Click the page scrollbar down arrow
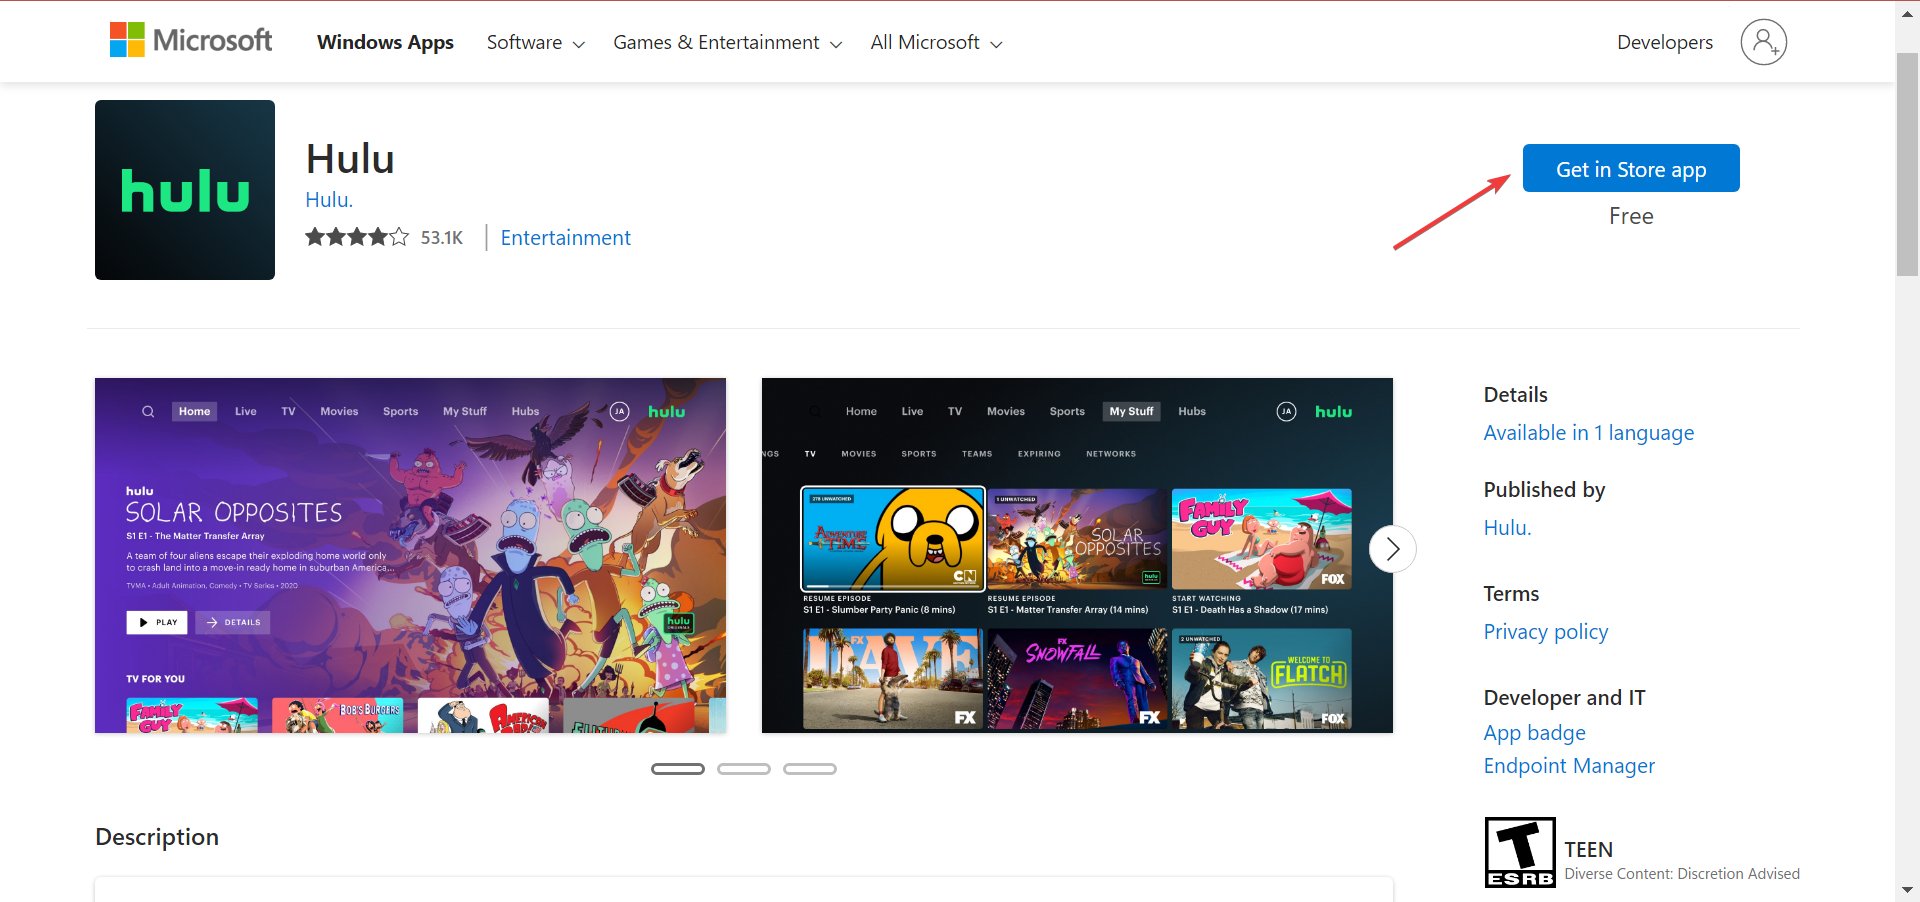1920x902 pixels. 1907,890
